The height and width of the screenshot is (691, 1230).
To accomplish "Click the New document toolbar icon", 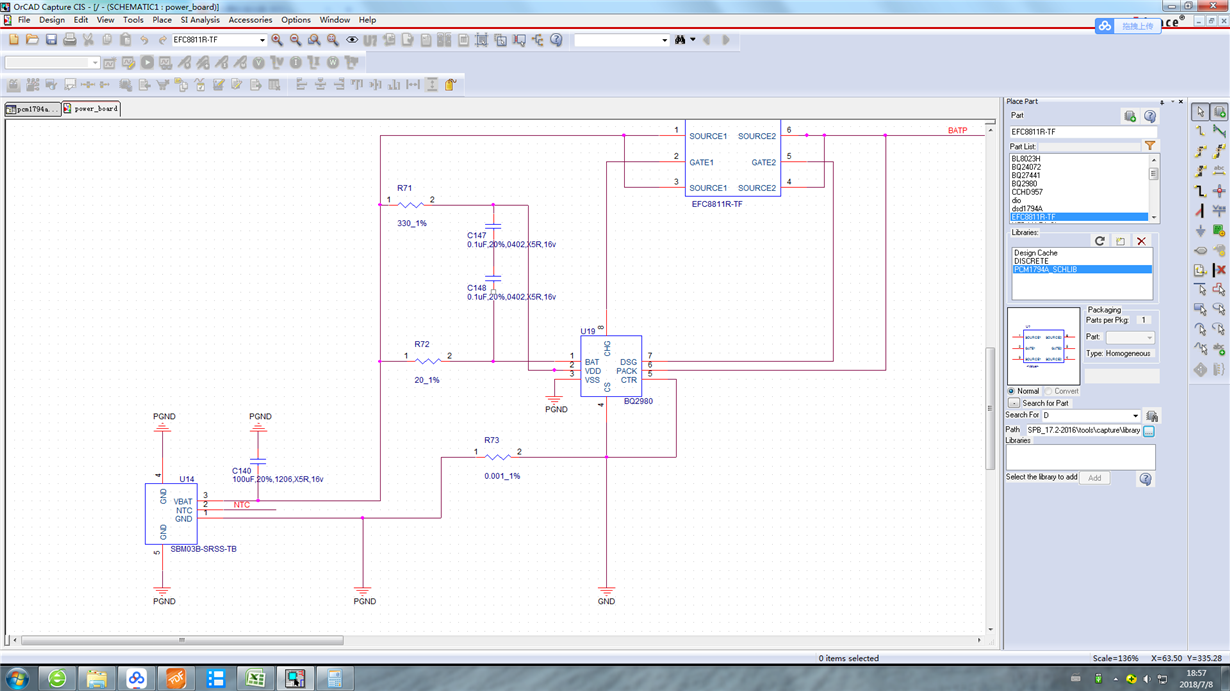I will [x=14, y=40].
